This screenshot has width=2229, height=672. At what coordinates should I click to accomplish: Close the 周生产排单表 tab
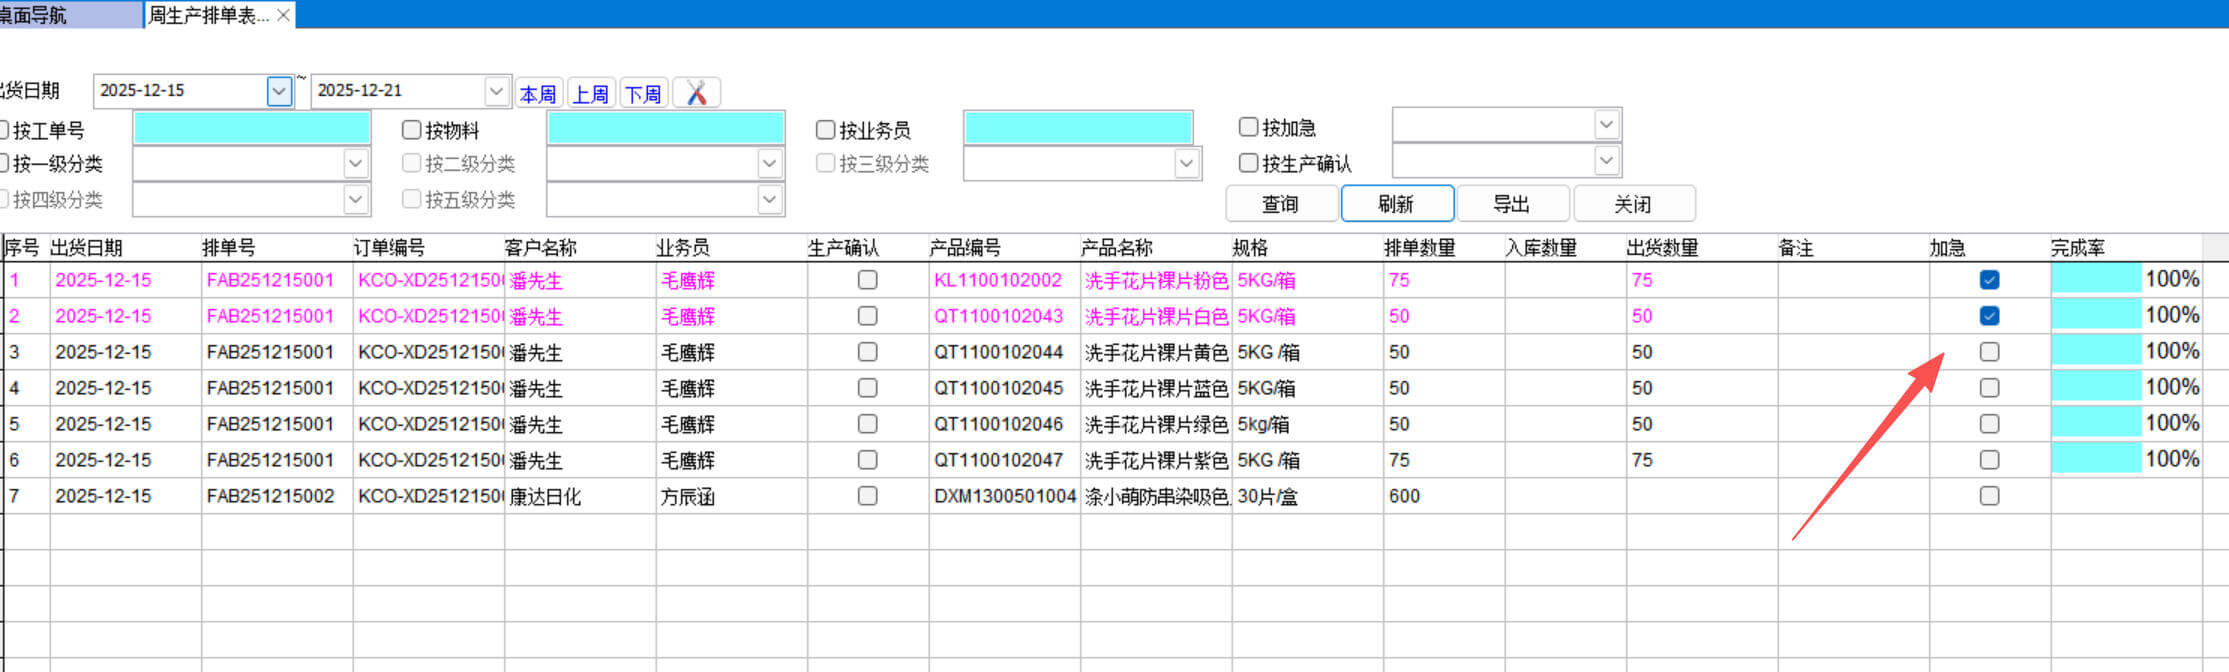pos(283,15)
